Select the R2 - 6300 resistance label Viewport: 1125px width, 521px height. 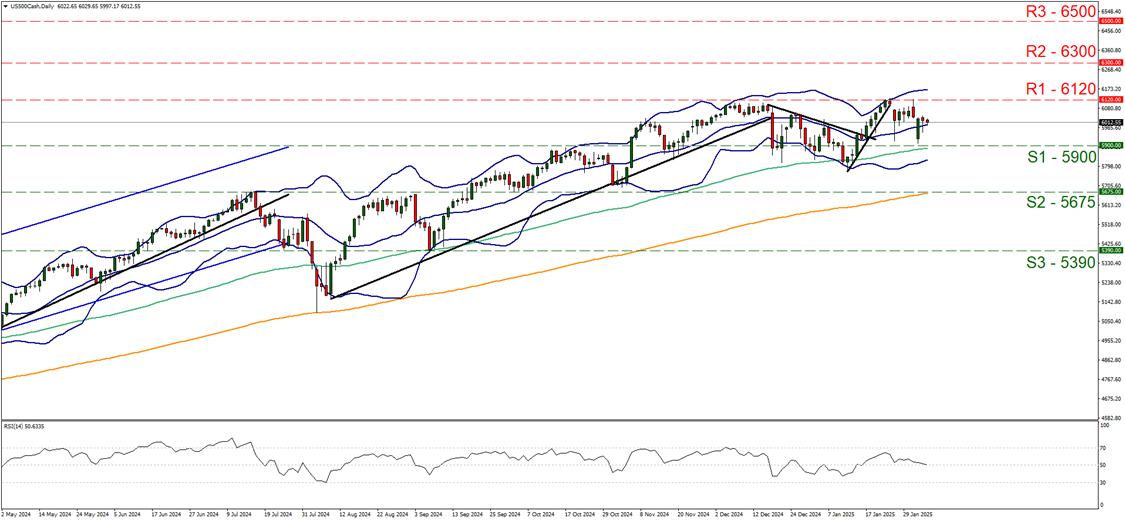click(x=1057, y=51)
